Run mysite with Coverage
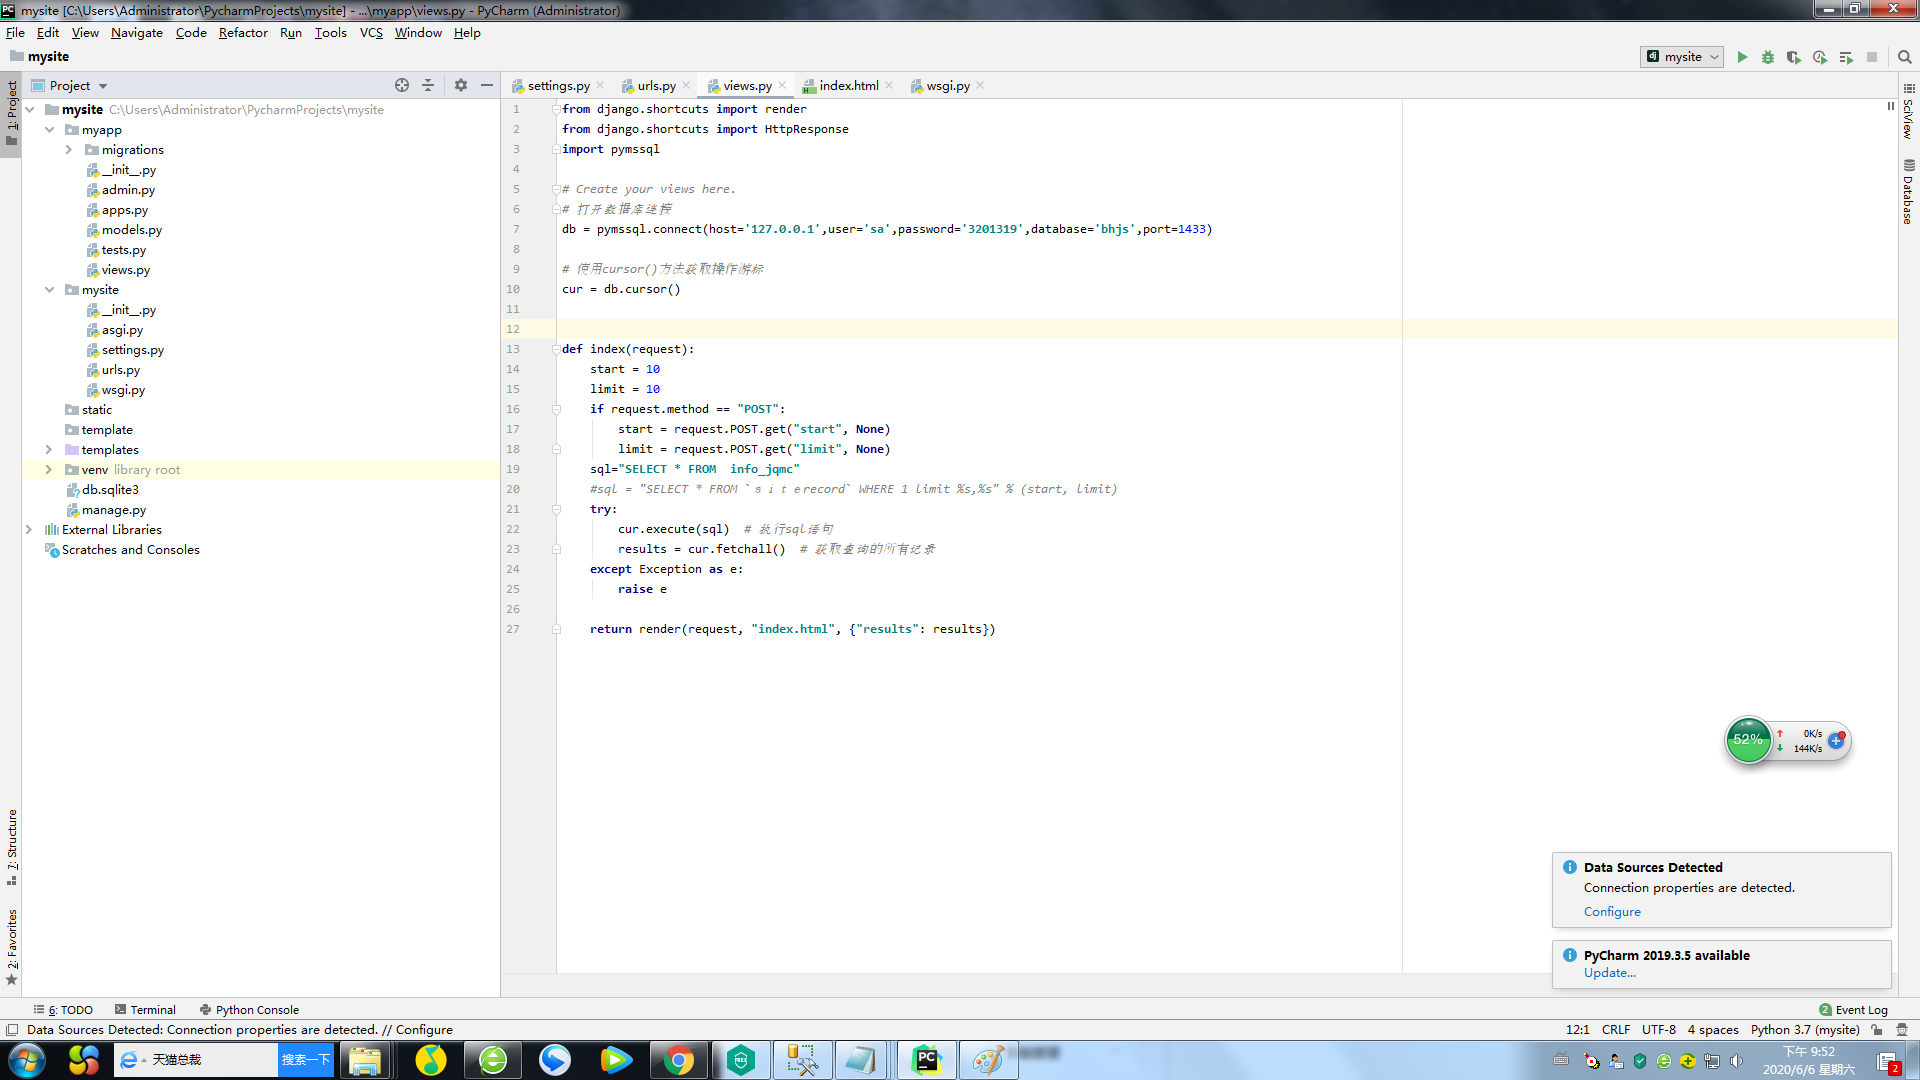This screenshot has width=1920, height=1080. tap(1794, 57)
